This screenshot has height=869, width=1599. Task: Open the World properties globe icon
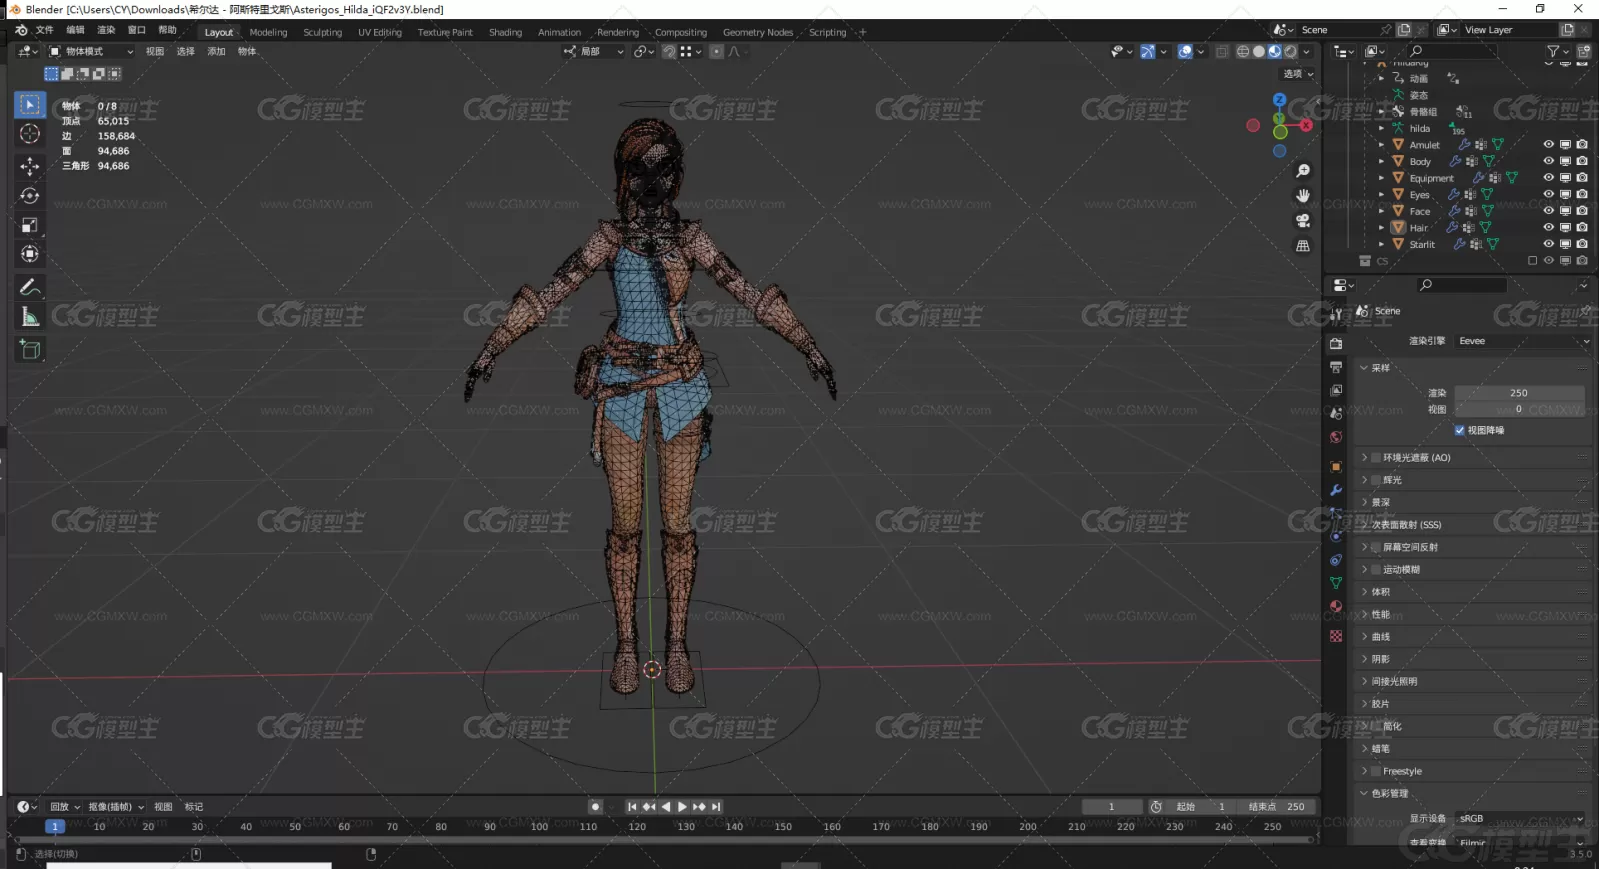[x=1336, y=437]
